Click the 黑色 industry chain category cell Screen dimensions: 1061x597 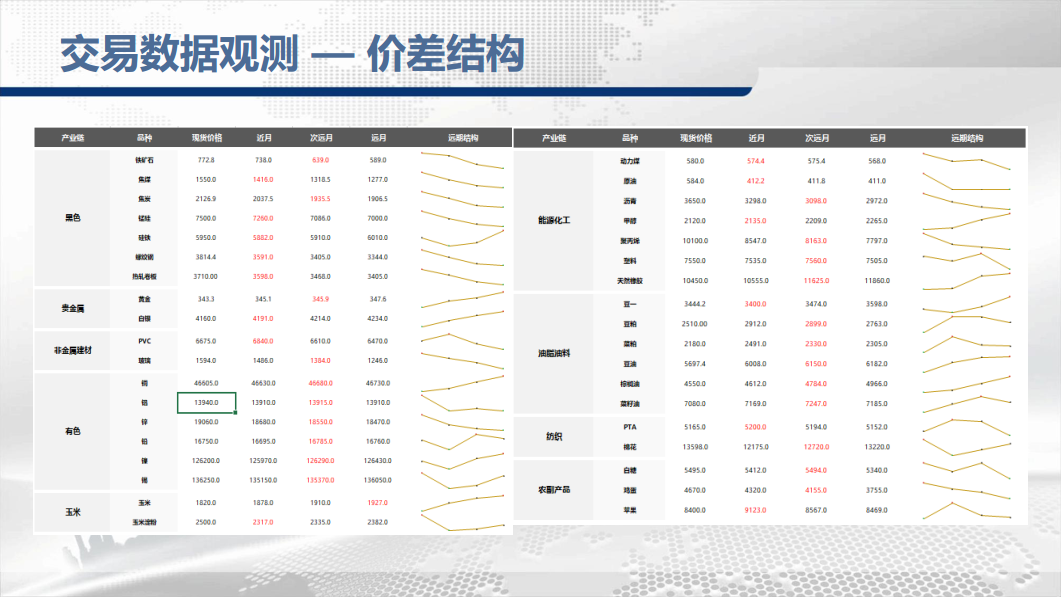(73, 217)
